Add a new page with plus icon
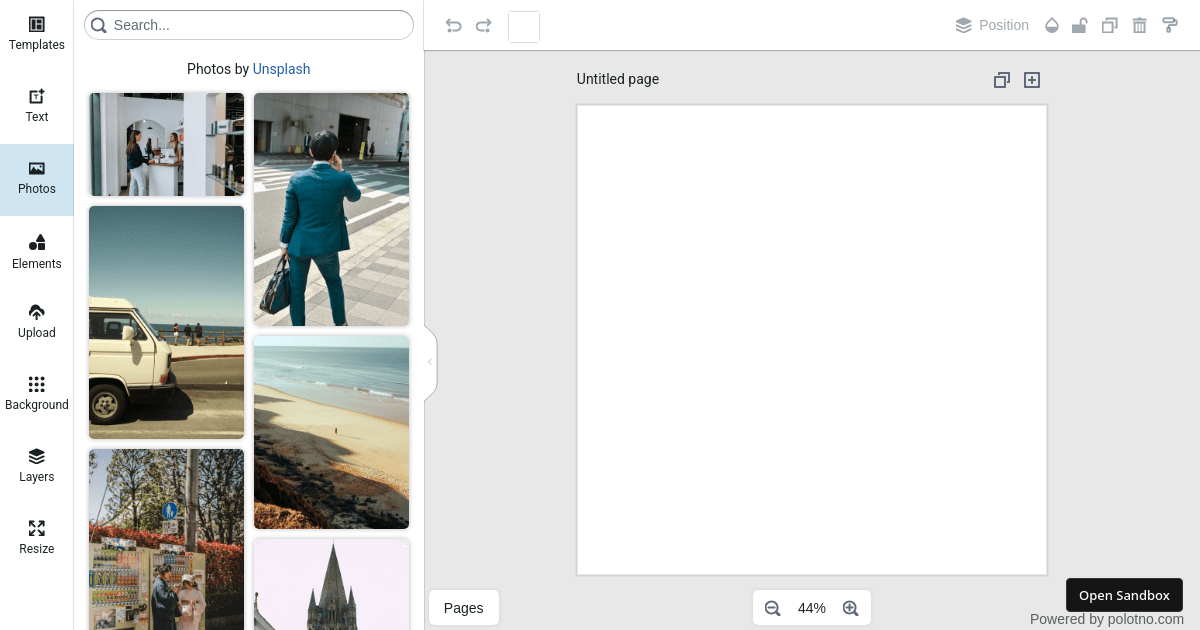 coord(1032,80)
